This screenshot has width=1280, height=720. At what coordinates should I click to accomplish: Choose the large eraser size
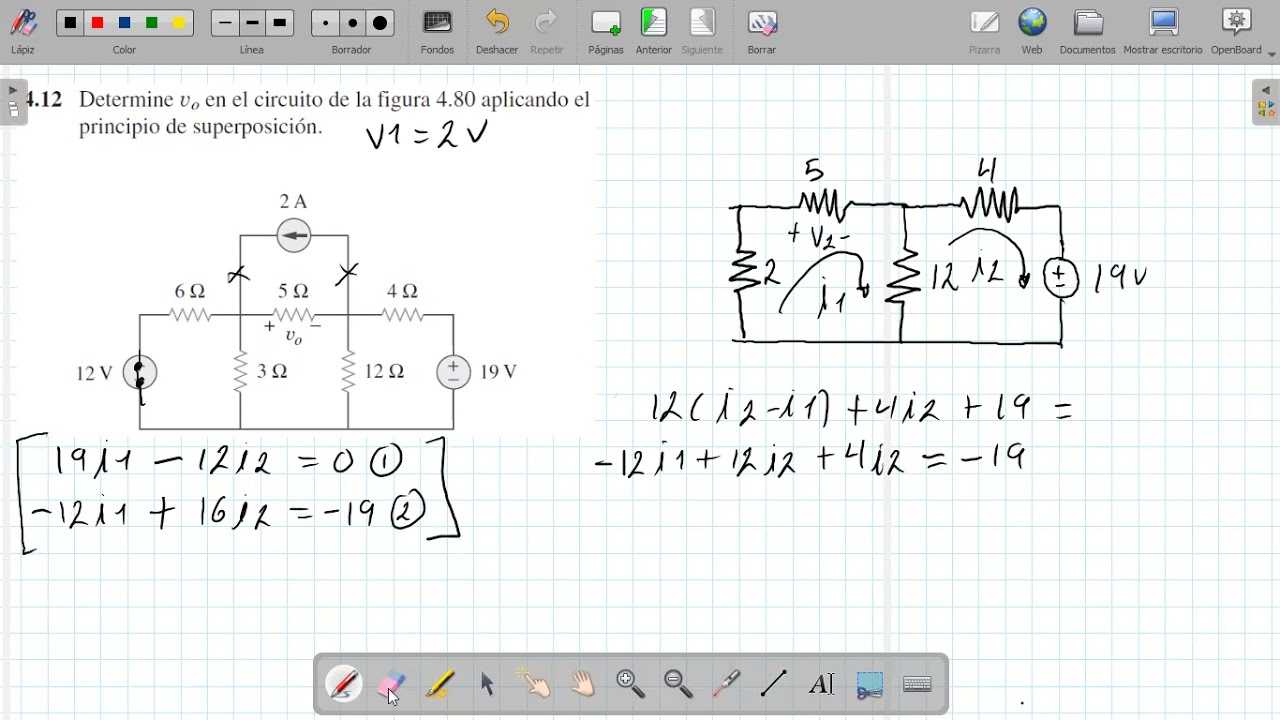point(380,23)
